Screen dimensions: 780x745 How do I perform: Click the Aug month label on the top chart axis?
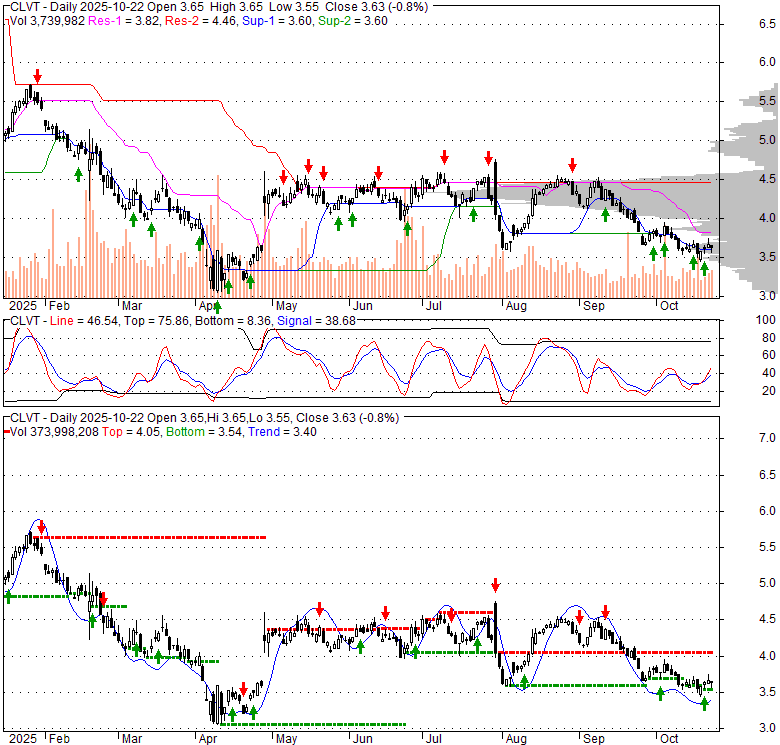516,306
